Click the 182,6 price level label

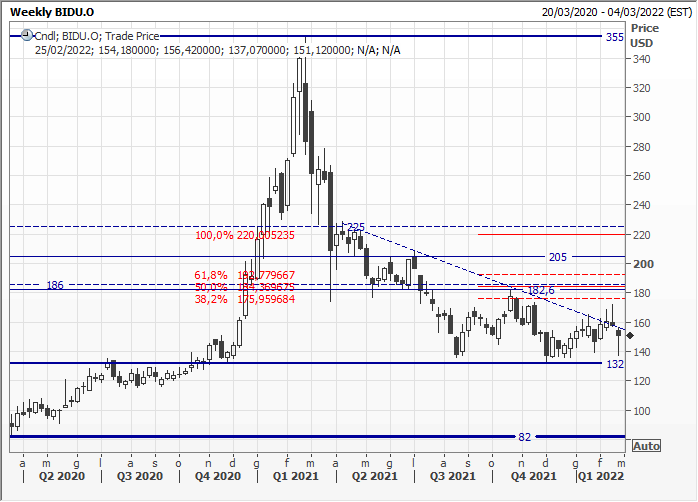tap(540, 290)
